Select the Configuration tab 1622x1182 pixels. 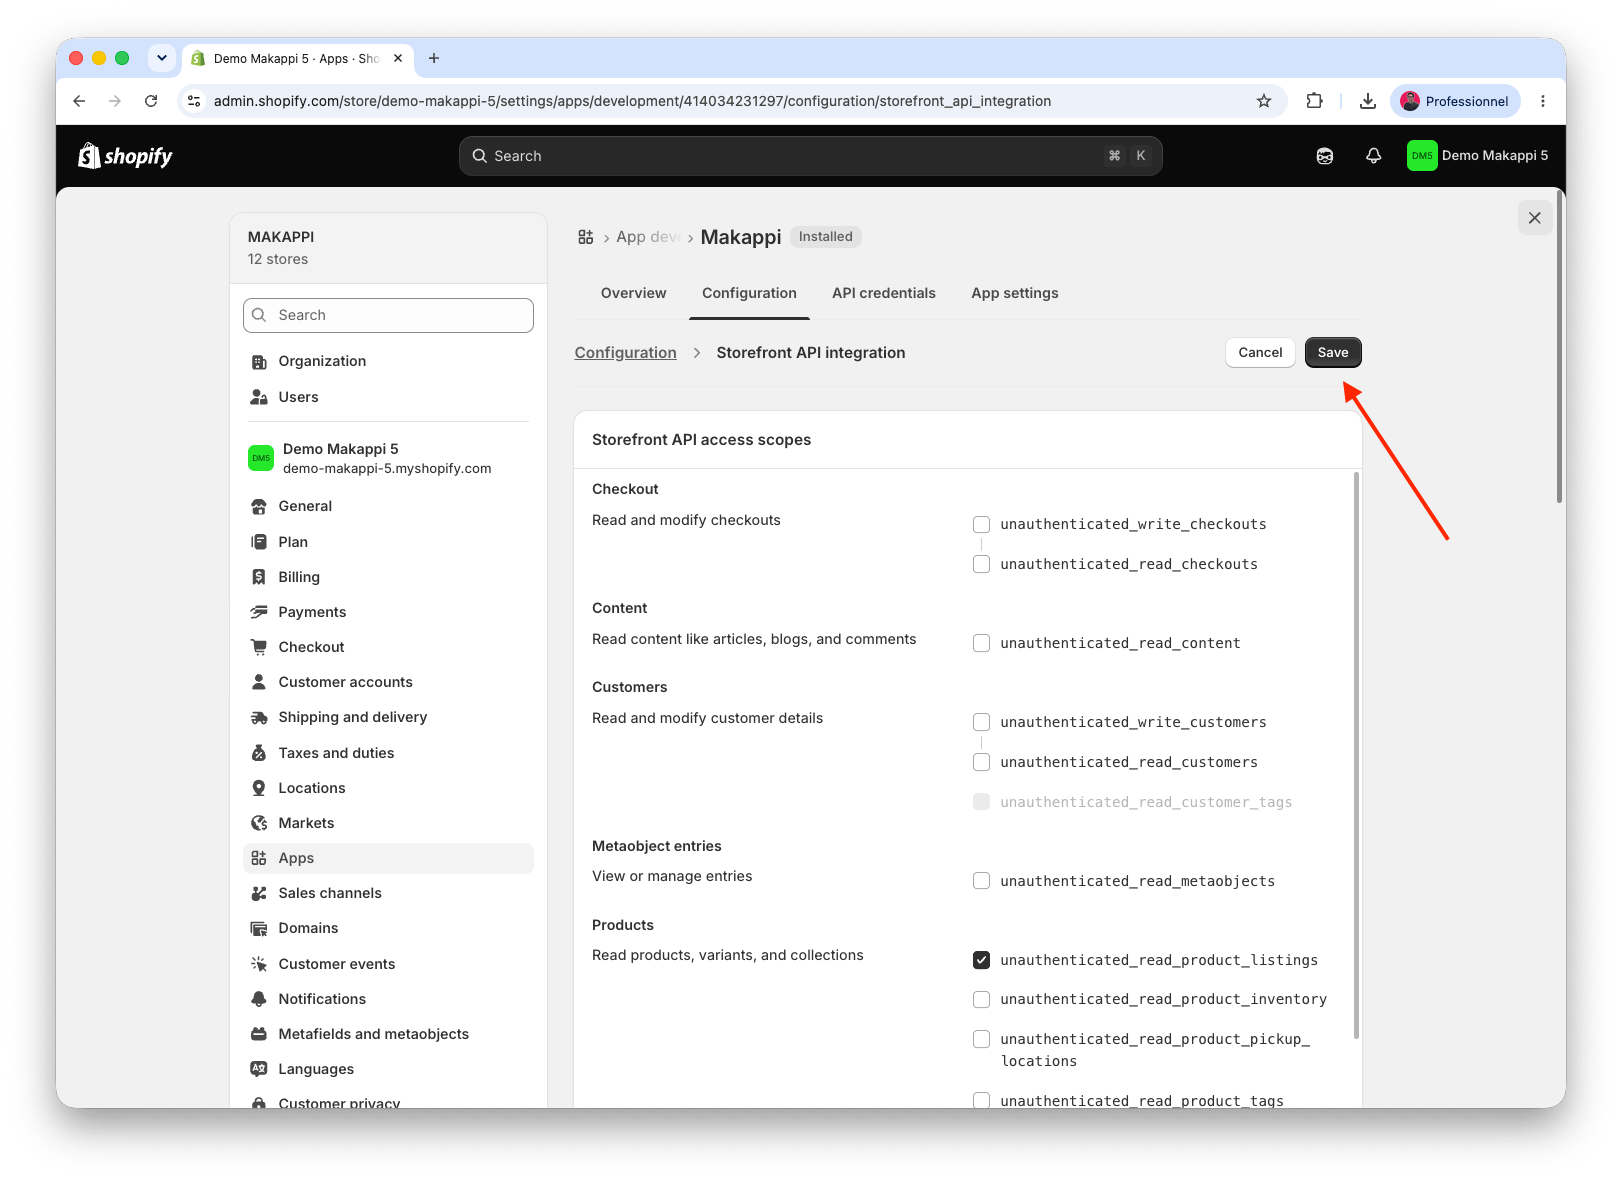(749, 293)
